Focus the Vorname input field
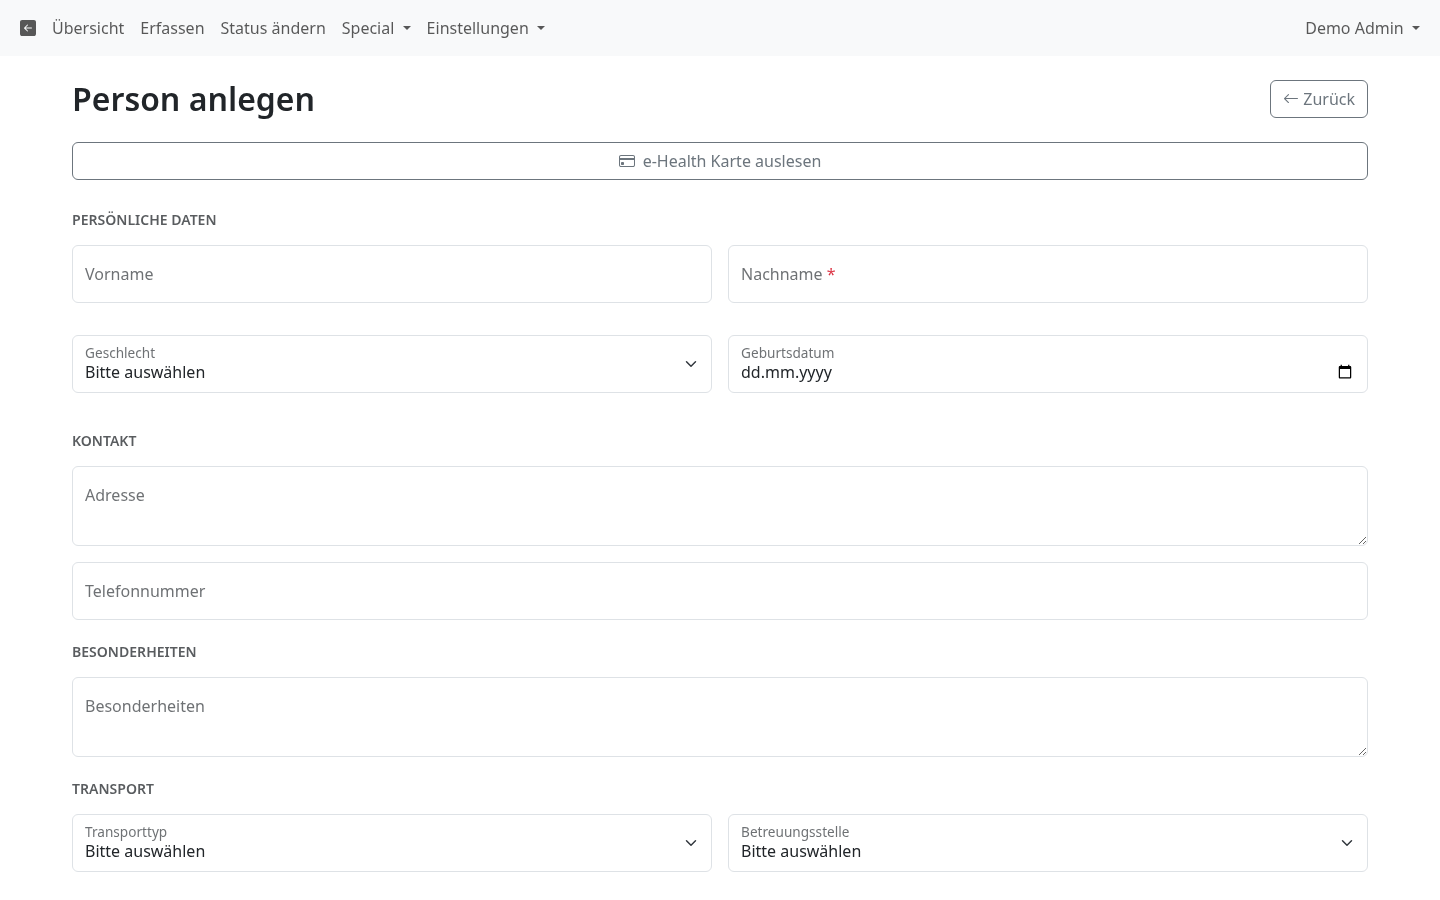The image size is (1440, 900). (x=392, y=274)
